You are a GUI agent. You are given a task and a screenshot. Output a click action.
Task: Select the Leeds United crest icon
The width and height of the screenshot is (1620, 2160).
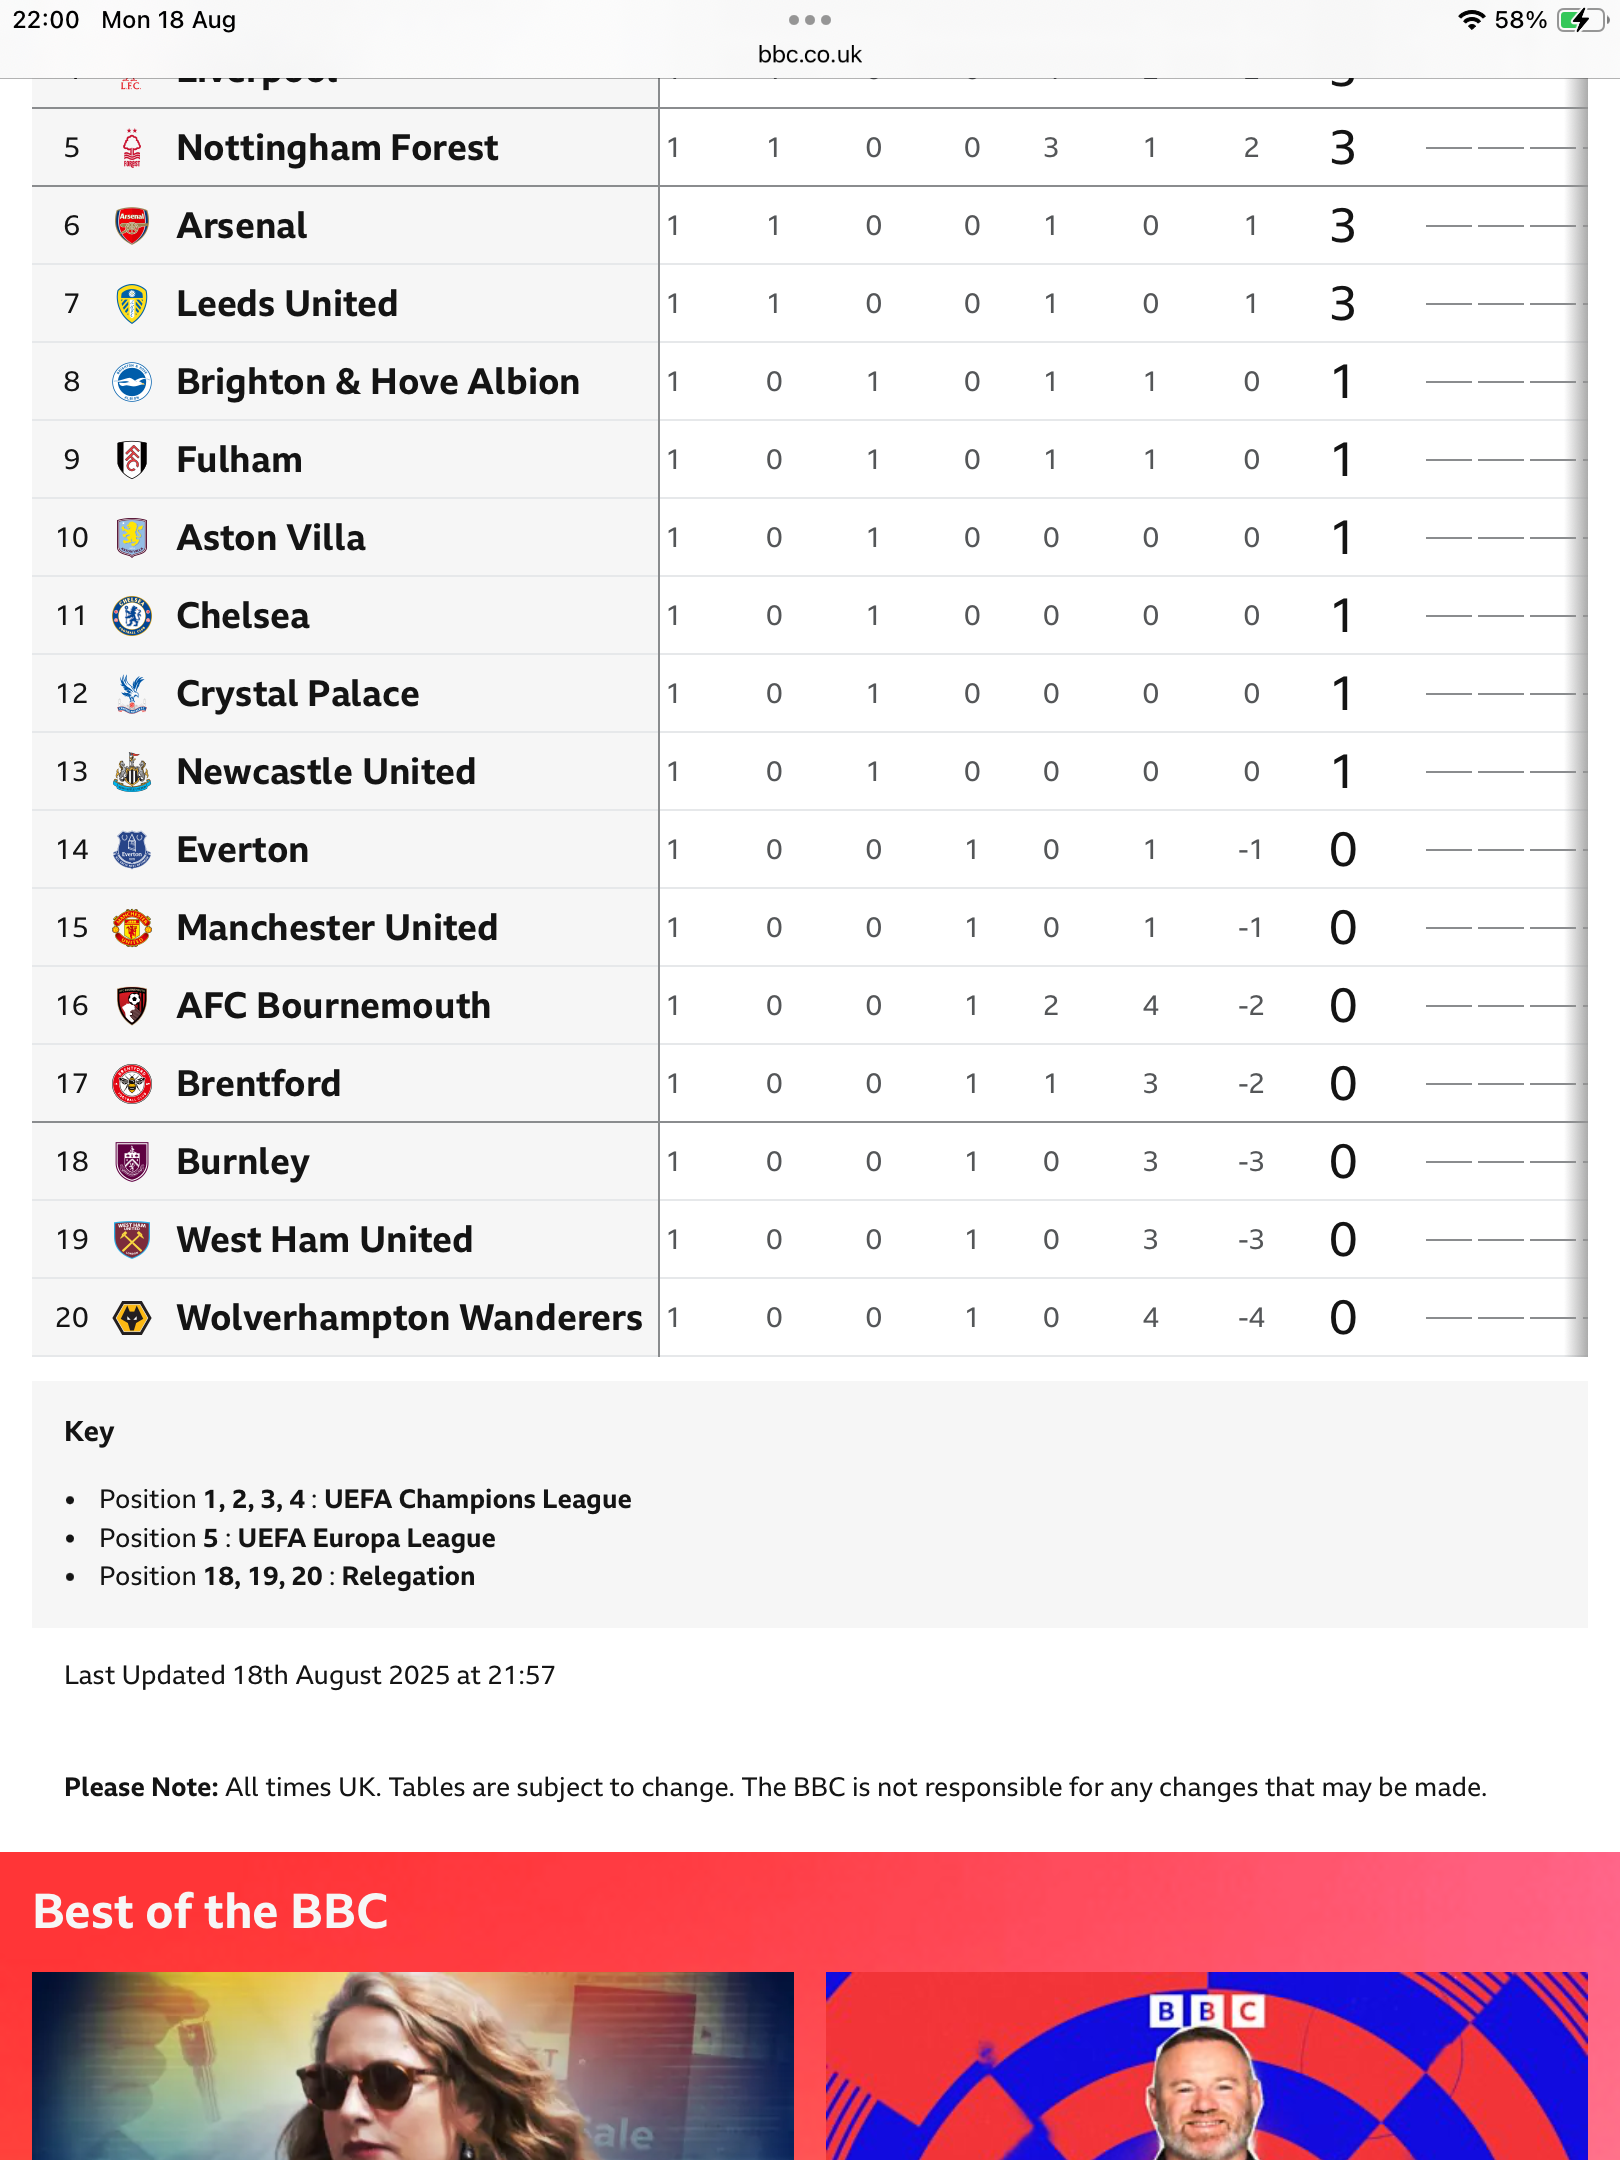click(132, 304)
